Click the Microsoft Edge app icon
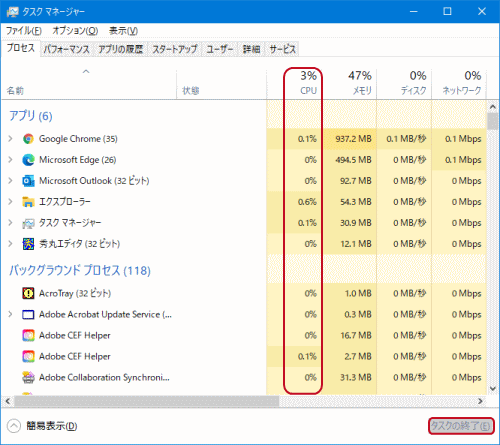Image resolution: width=500 pixels, height=445 pixels. [28, 160]
